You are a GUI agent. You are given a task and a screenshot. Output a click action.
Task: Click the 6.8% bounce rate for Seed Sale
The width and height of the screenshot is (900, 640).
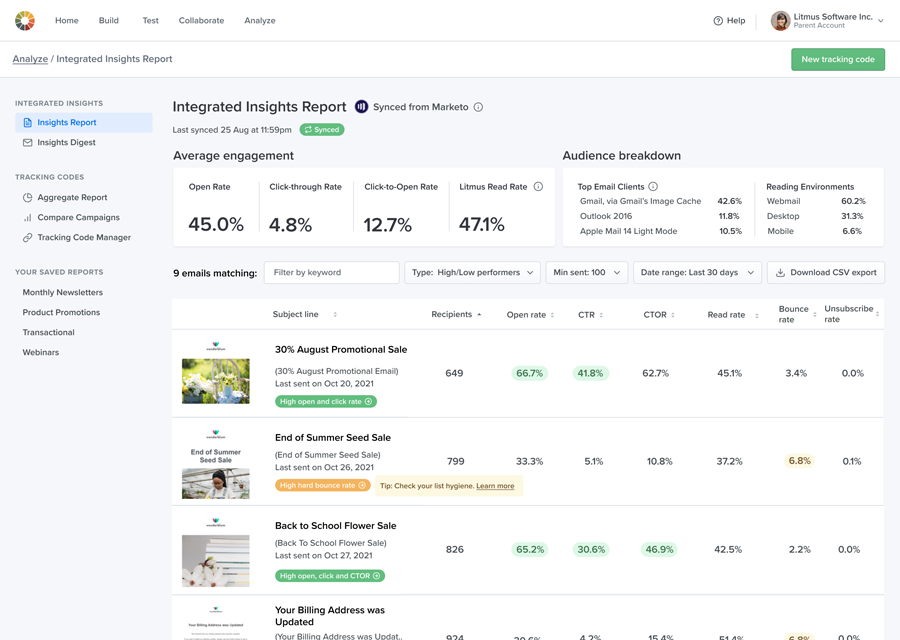pyautogui.click(x=800, y=461)
